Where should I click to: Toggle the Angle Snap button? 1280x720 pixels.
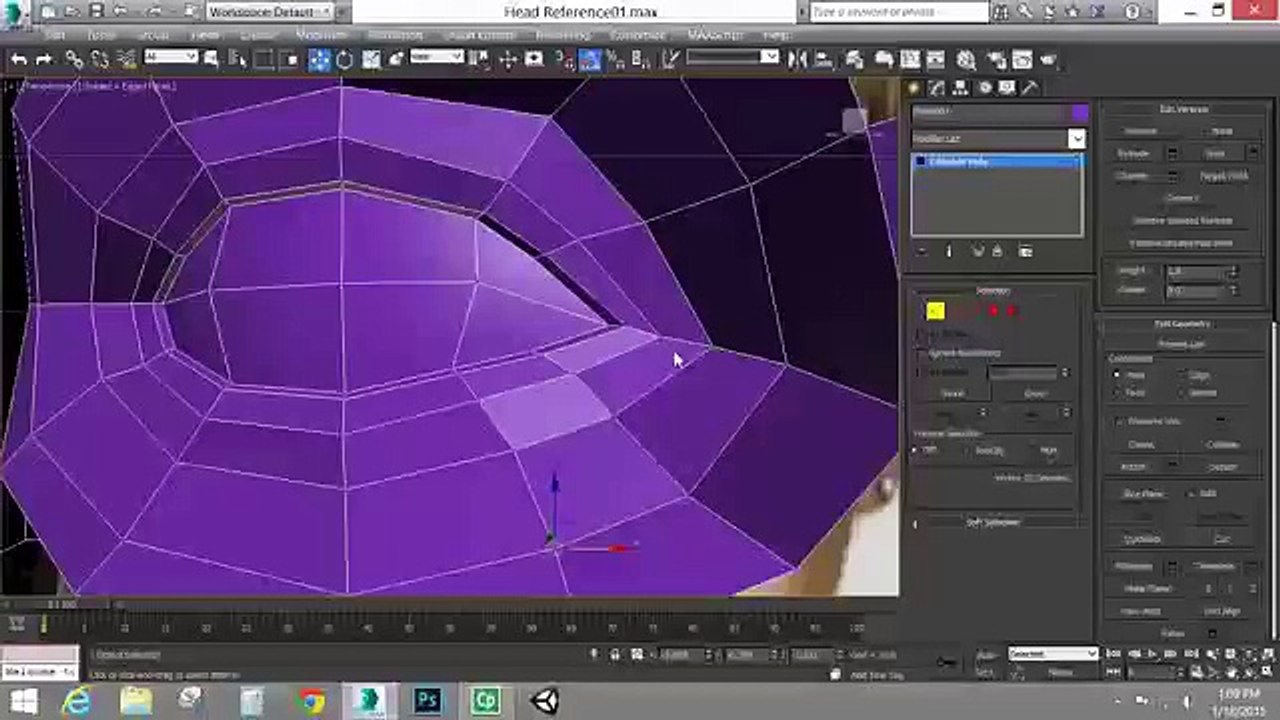pos(589,60)
